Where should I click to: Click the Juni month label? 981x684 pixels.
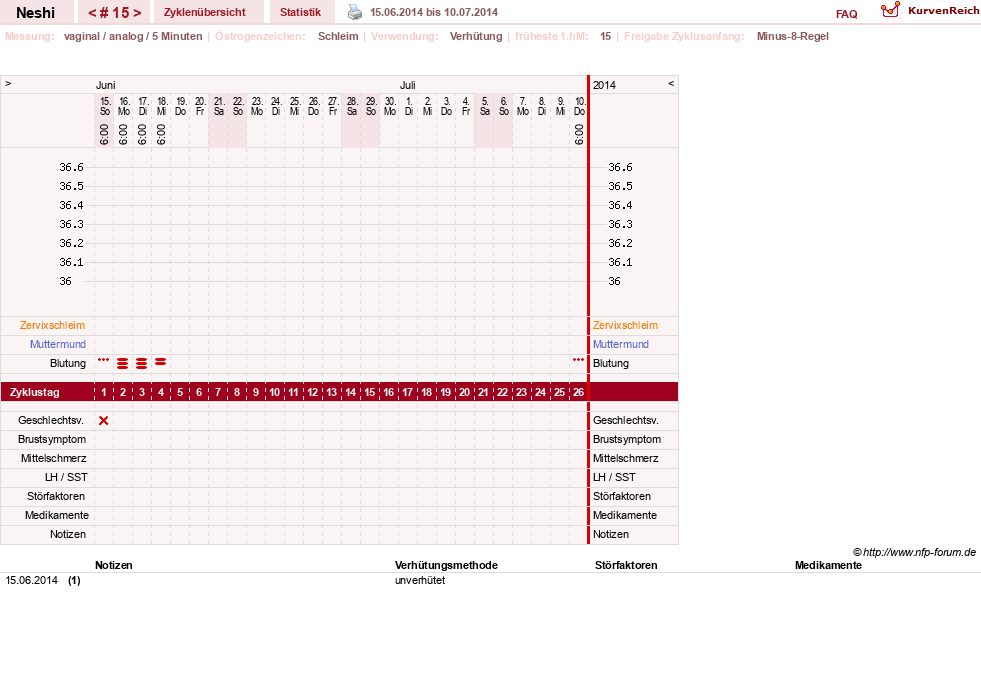click(x=106, y=85)
